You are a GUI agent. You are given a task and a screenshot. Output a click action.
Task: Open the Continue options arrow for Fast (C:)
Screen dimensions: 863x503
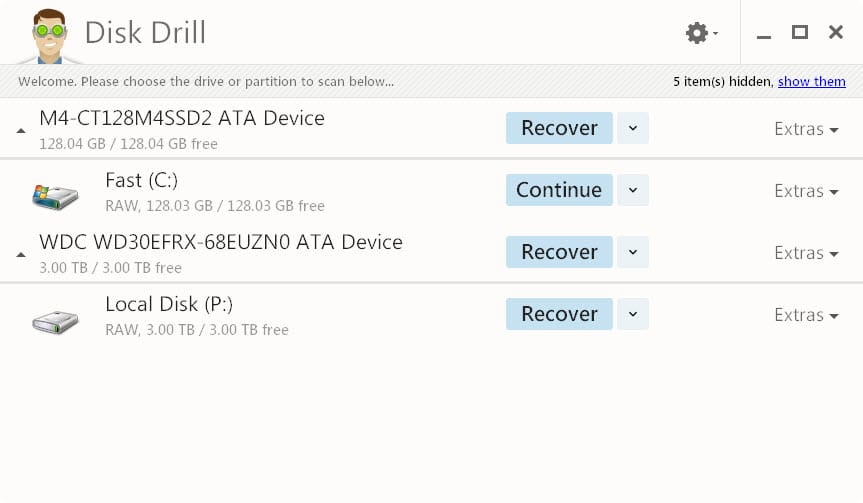pos(633,190)
